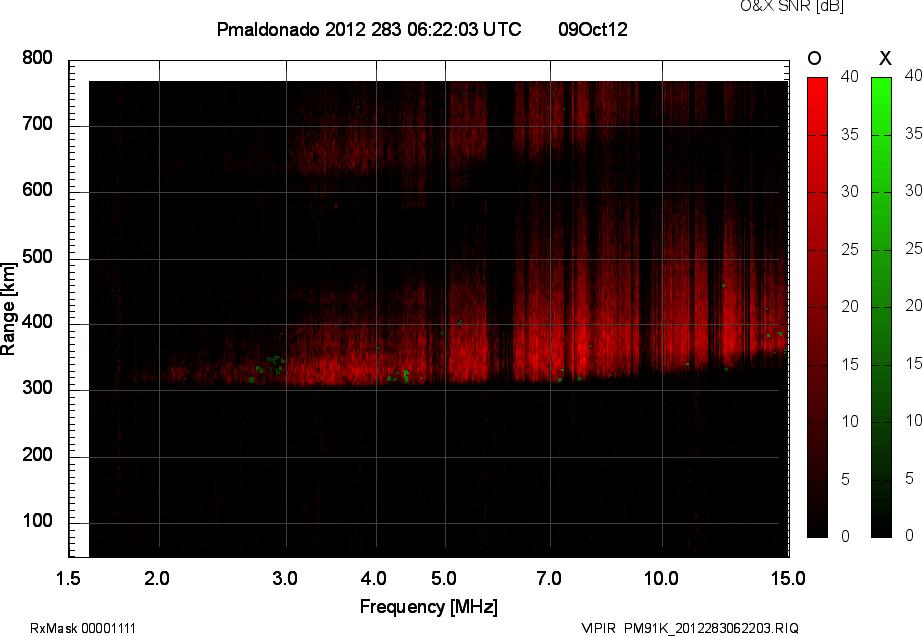
Task: Click the 700 range tick label
Action: 37,123
